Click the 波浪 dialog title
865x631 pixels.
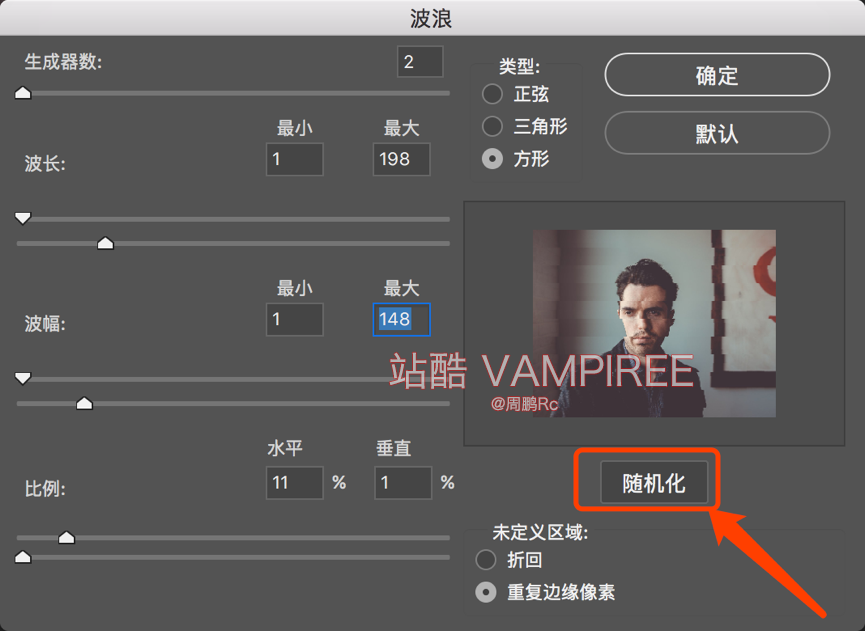(431, 18)
